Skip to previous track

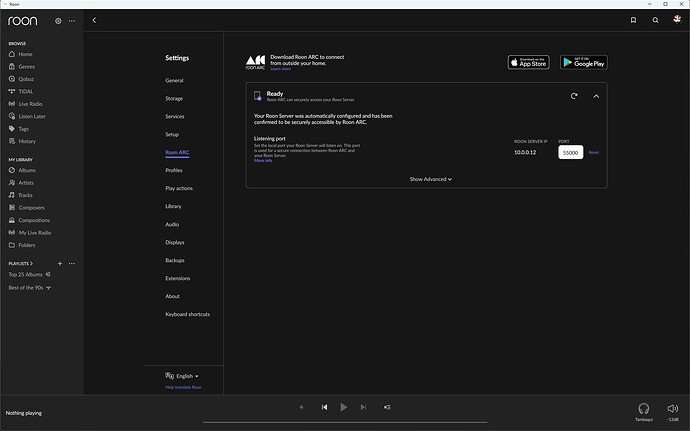[324, 407]
